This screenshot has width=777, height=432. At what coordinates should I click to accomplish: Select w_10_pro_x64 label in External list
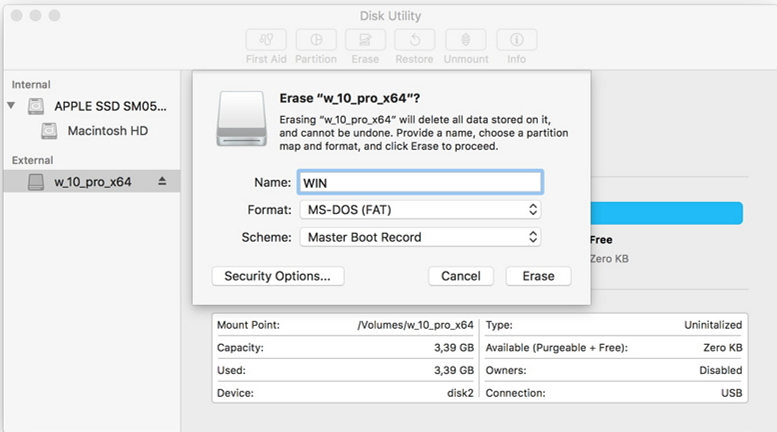(93, 182)
